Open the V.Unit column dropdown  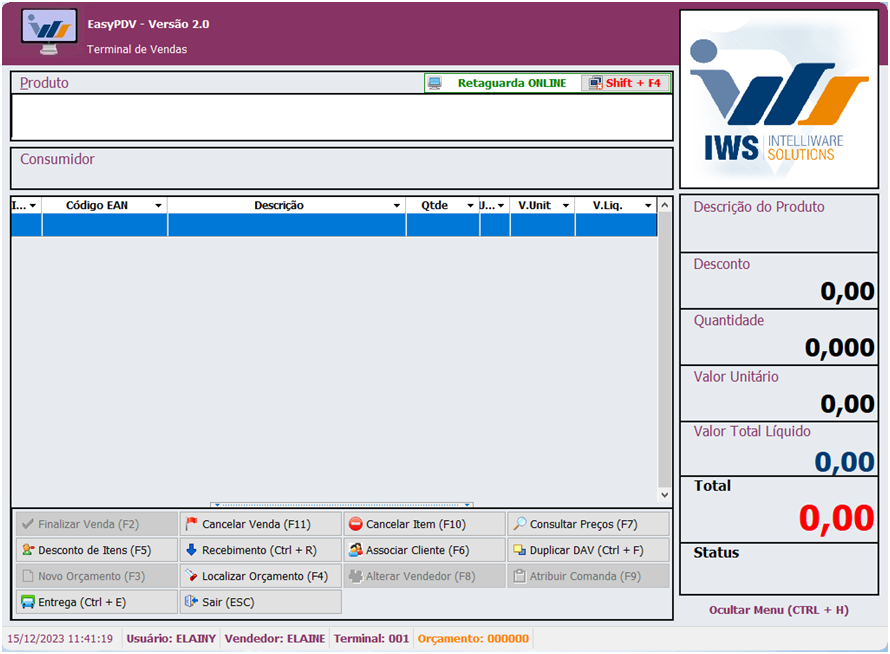(x=566, y=206)
